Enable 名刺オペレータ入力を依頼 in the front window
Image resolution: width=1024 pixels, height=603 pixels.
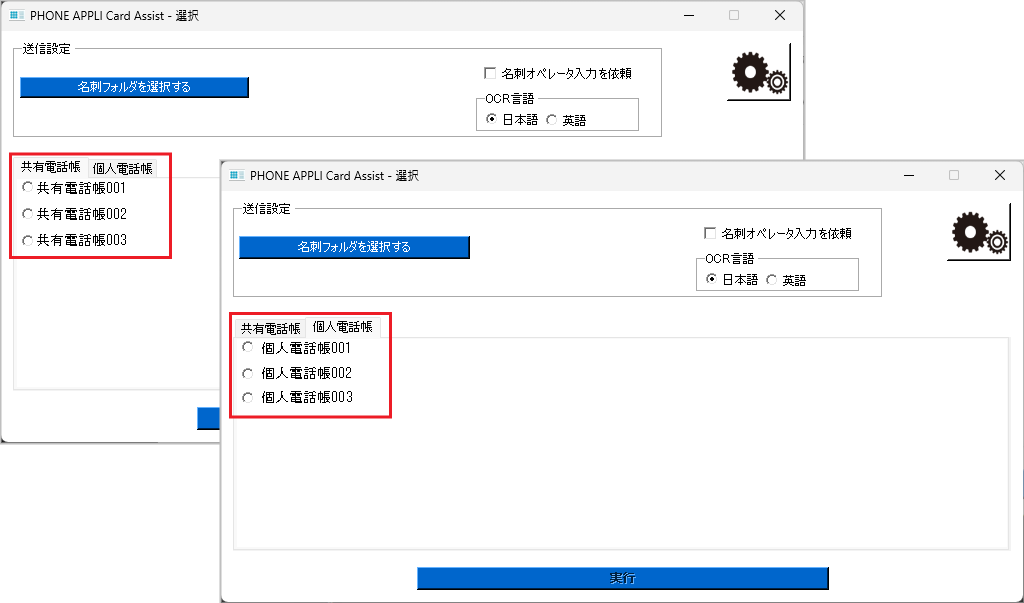(x=709, y=233)
